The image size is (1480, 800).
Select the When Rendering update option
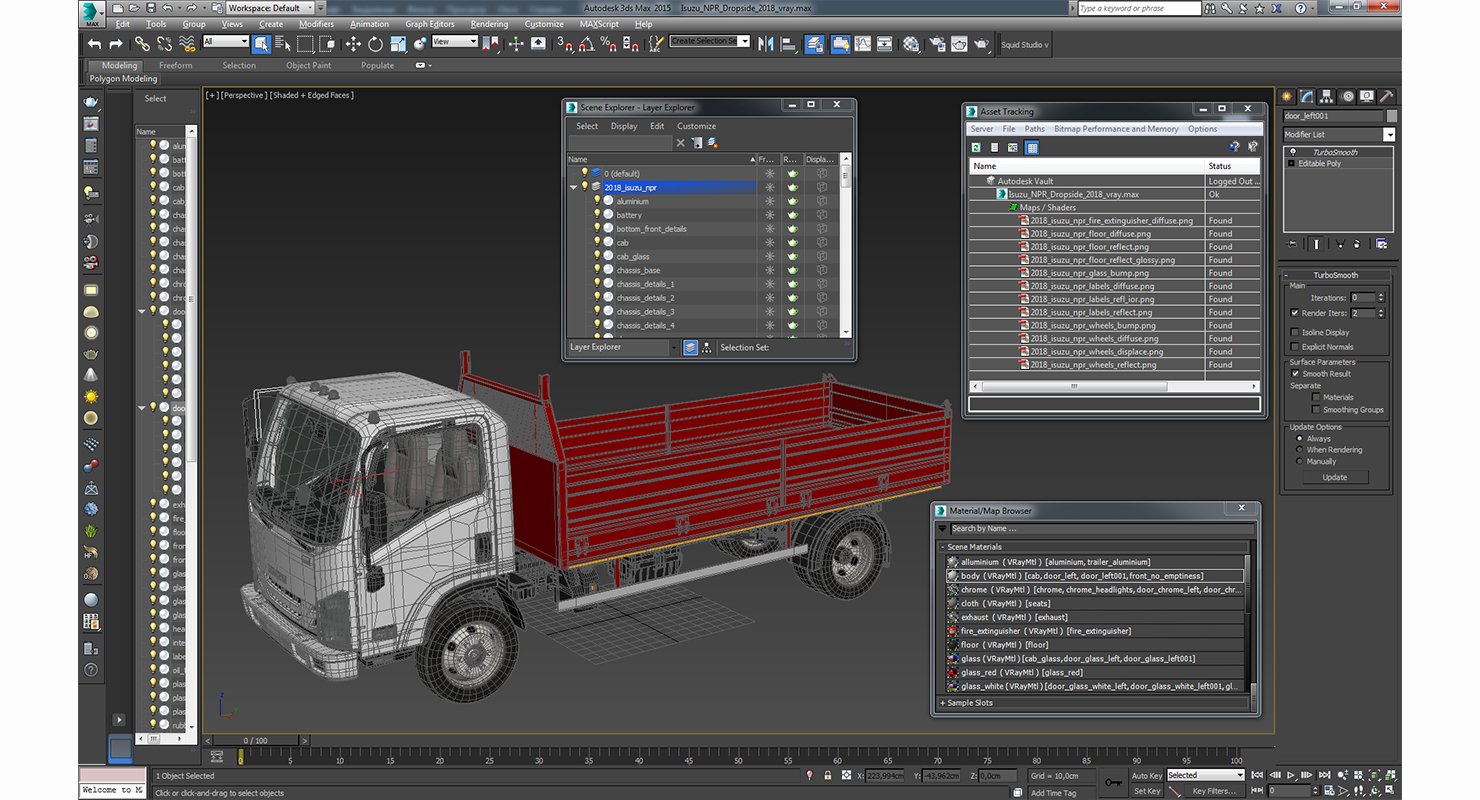[x=1300, y=450]
